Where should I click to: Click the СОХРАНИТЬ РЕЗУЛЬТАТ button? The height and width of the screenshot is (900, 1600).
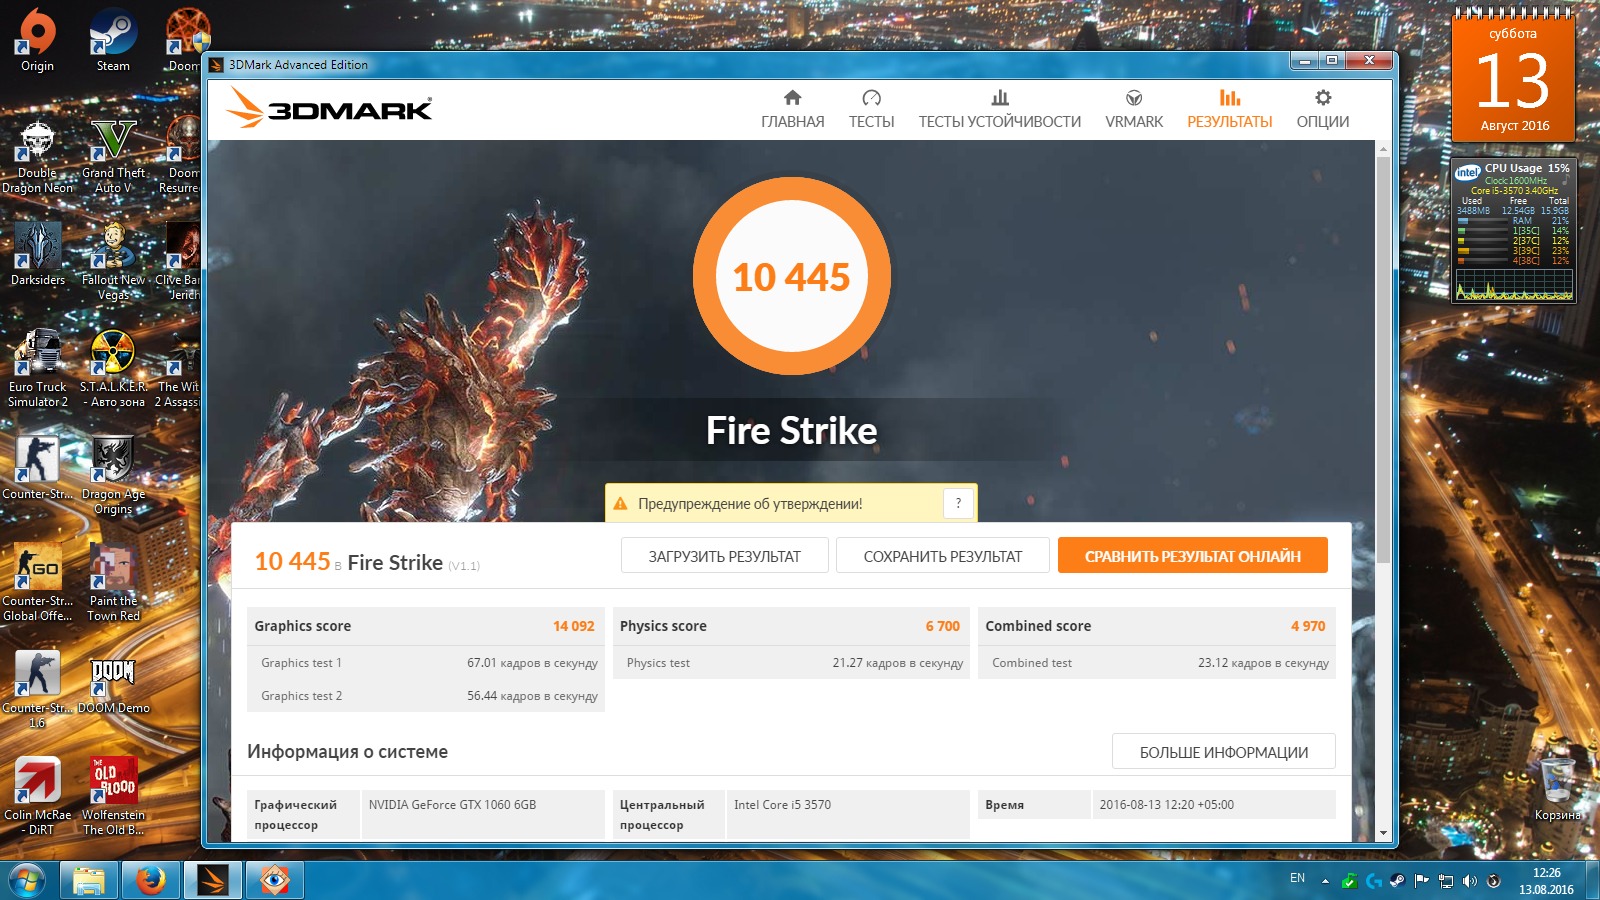click(x=943, y=556)
